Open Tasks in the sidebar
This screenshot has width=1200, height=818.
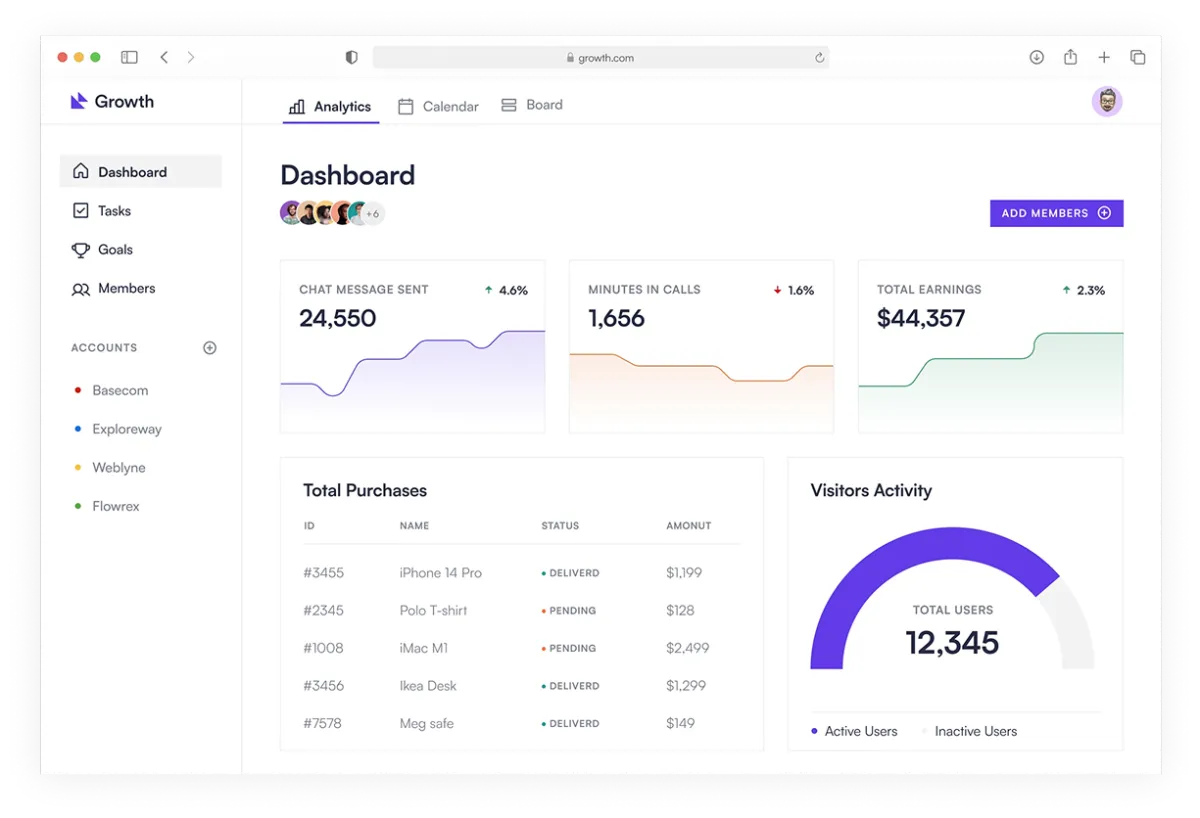coord(102,210)
